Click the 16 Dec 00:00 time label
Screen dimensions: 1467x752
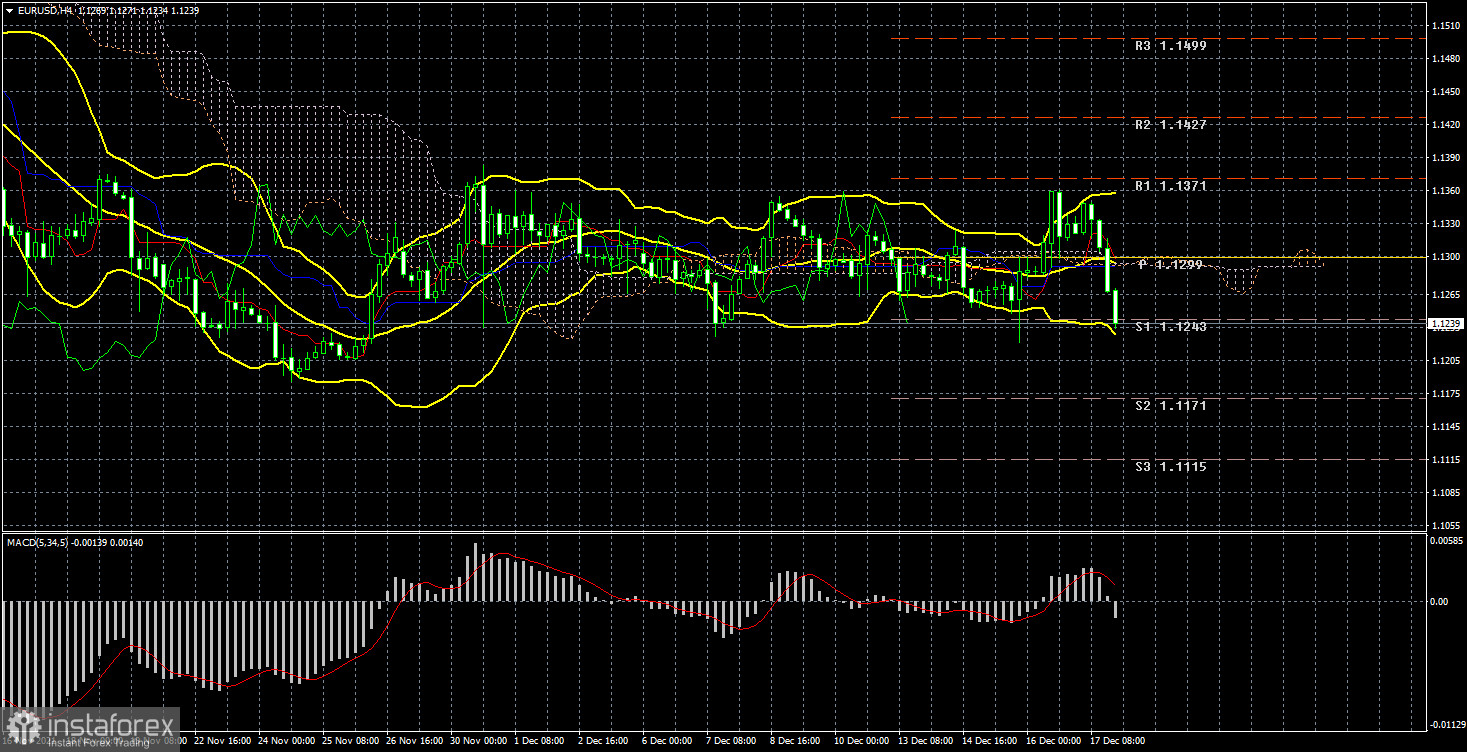(x=1054, y=742)
